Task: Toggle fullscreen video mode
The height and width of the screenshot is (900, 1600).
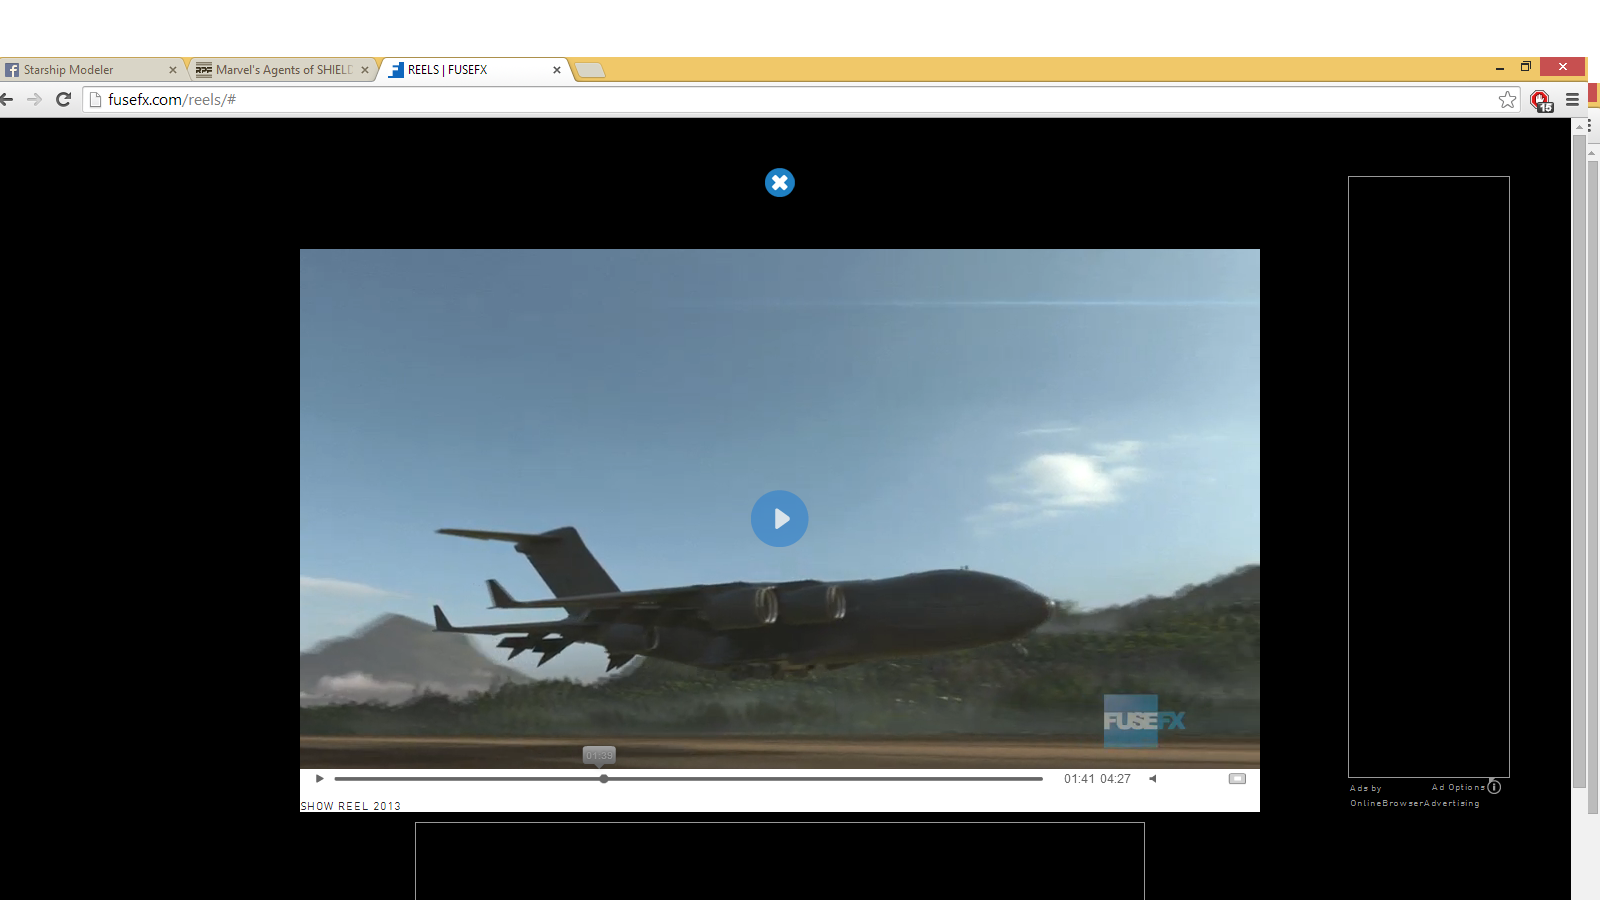Action: [x=1237, y=779]
